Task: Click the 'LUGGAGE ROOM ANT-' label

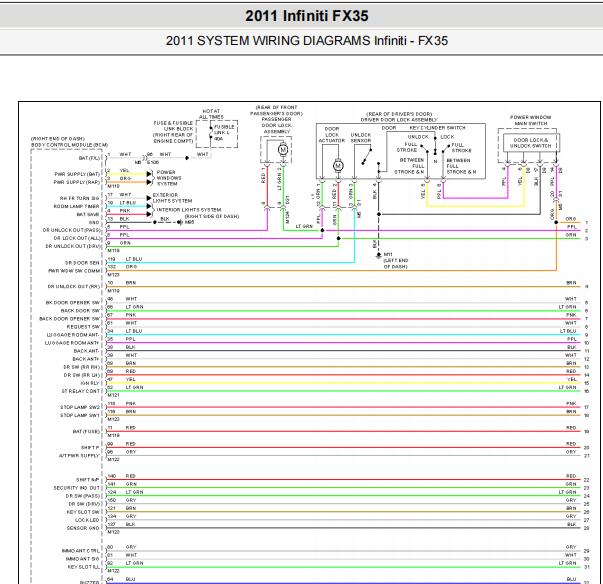Action: [73, 335]
